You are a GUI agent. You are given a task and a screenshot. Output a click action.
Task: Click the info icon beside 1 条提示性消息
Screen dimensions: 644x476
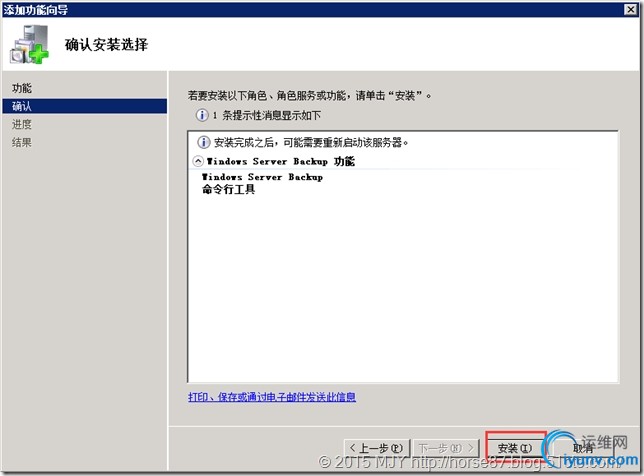tap(202, 115)
